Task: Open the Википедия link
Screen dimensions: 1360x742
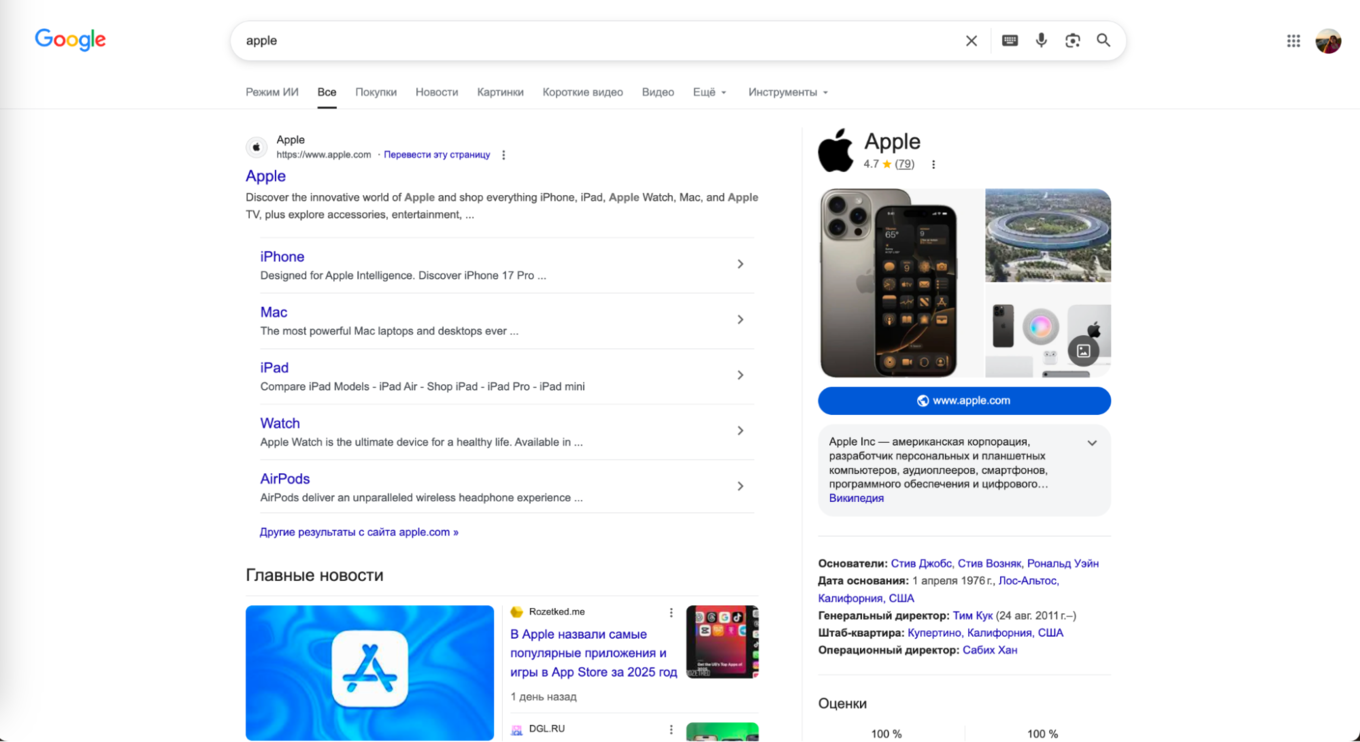Action: pos(856,497)
